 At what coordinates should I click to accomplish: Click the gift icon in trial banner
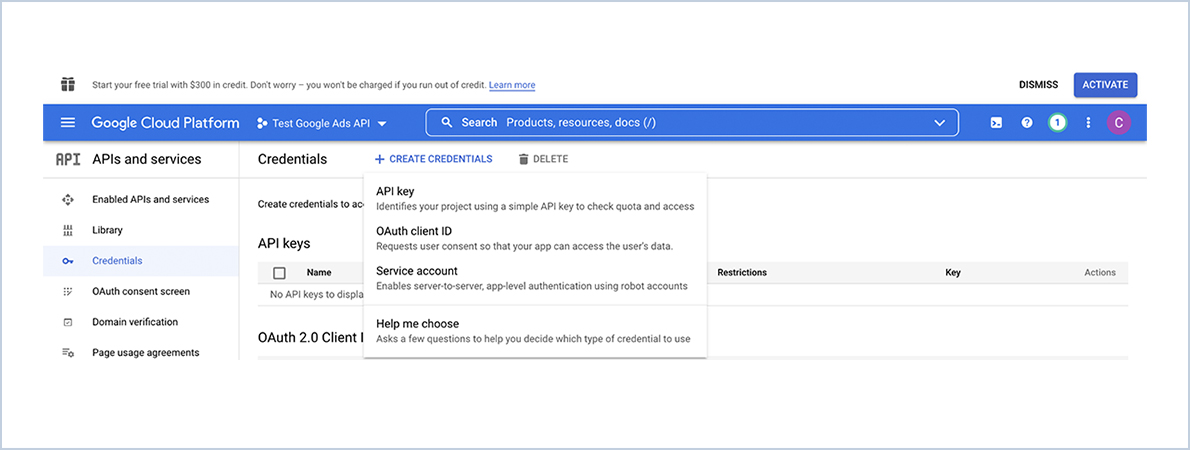68,84
